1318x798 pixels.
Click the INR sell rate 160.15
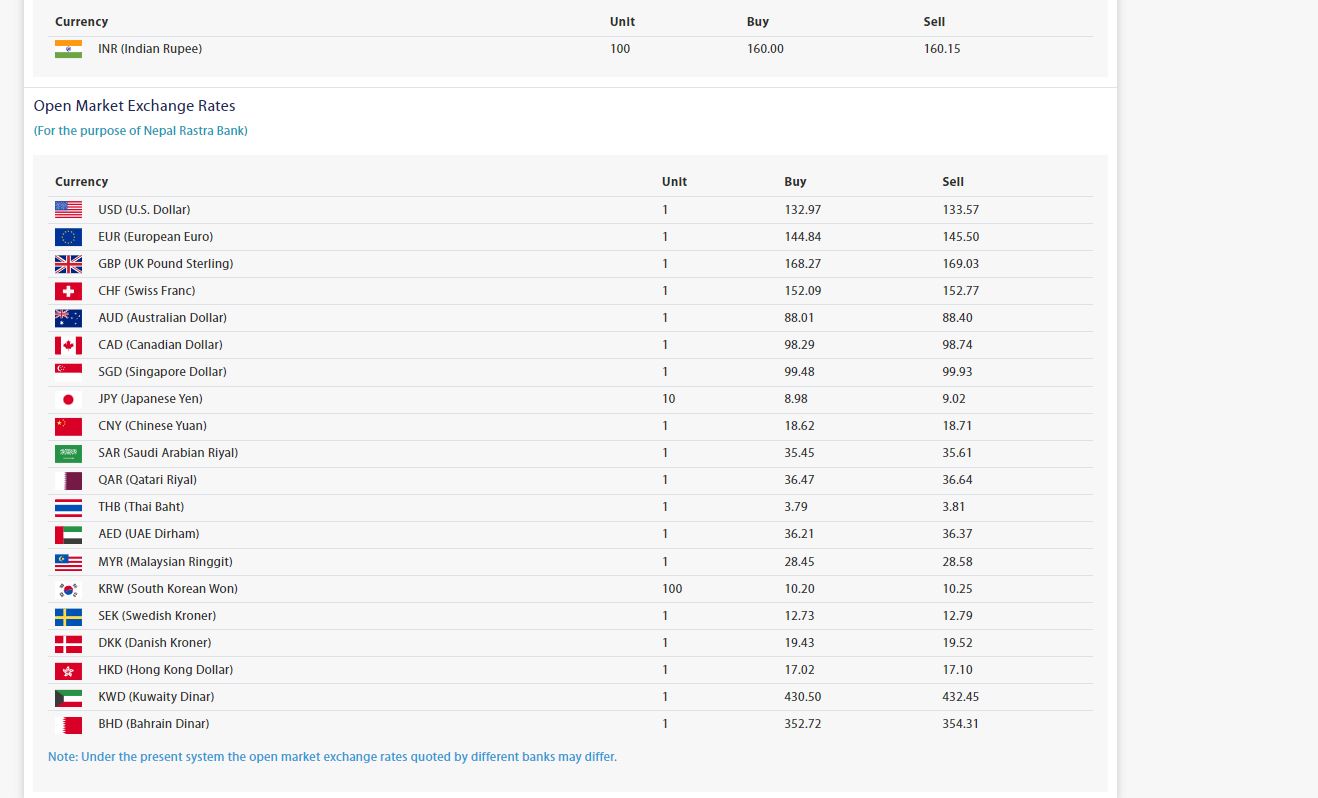click(942, 49)
